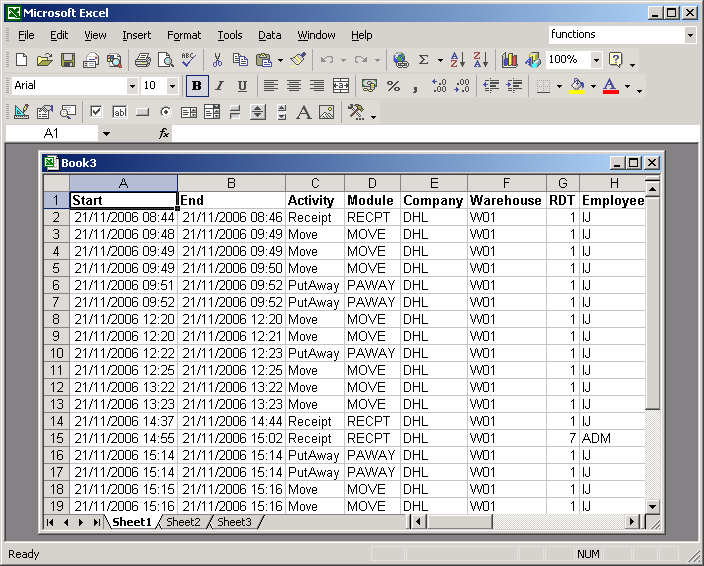
Task: Open the Font size dropdown
Action: [172, 86]
